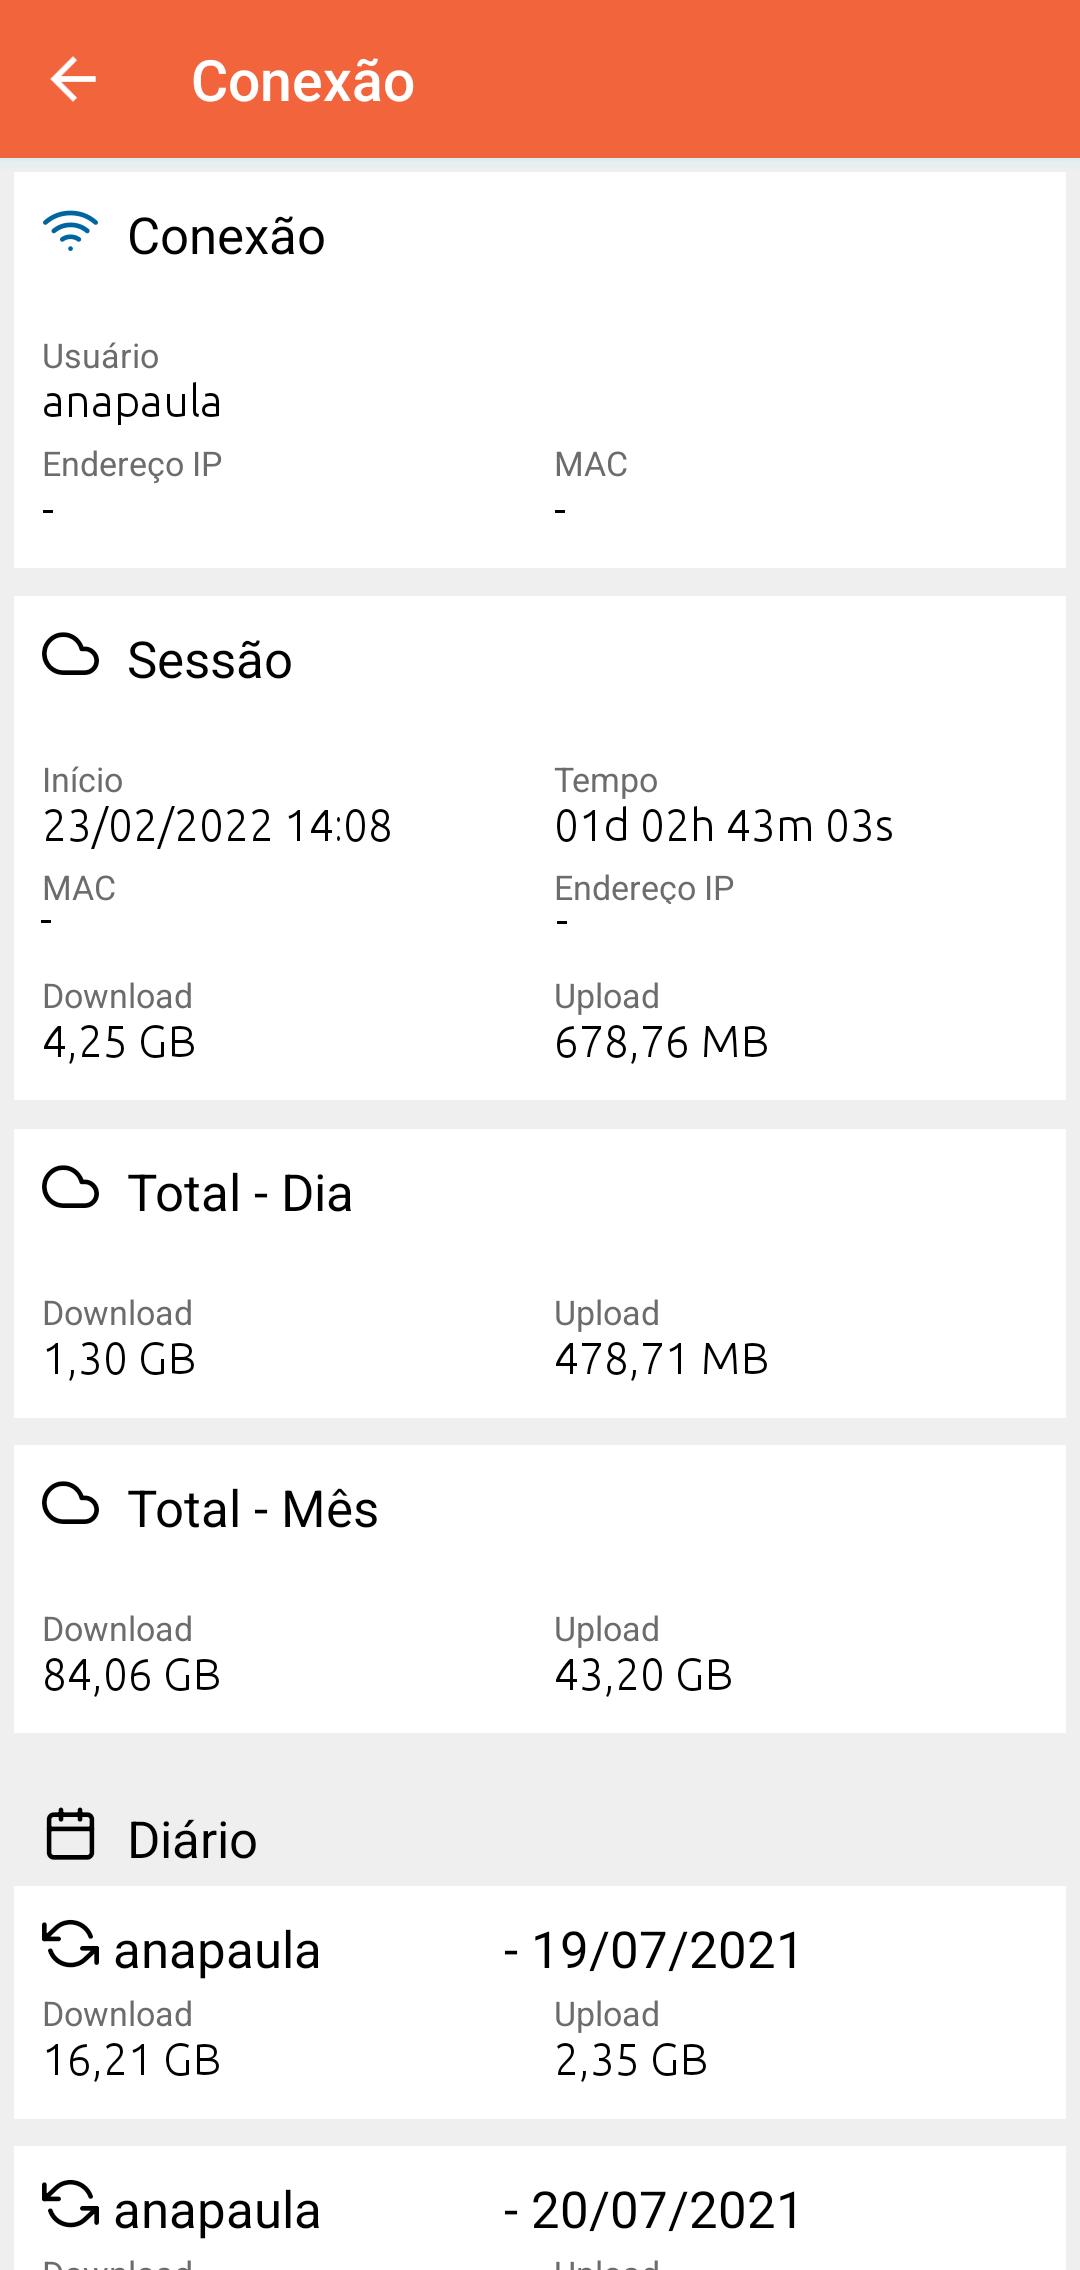Select daily download total 1,30 GB
This screenshot has height=2270, width=1080.
coord(119,1360)
